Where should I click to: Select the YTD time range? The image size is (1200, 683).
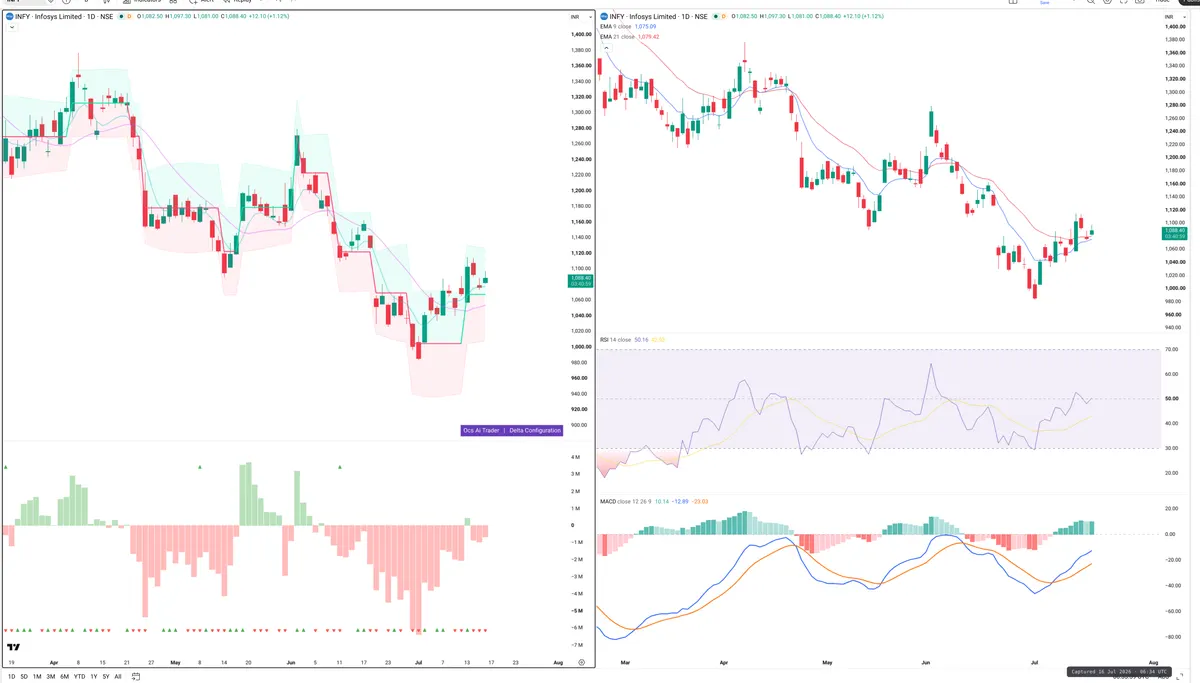[79, 677]
